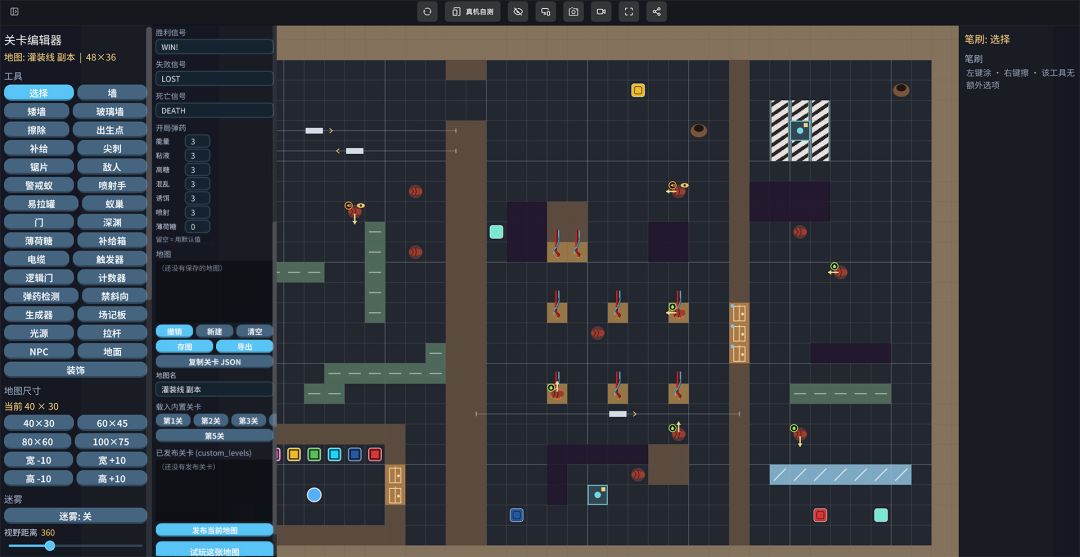
Task: Click the share icon
Action: [x=656, y=12]
